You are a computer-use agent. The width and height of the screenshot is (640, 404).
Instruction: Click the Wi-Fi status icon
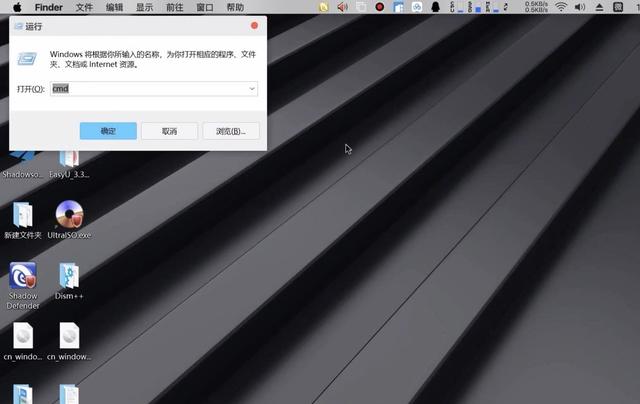tap(562, 7)
